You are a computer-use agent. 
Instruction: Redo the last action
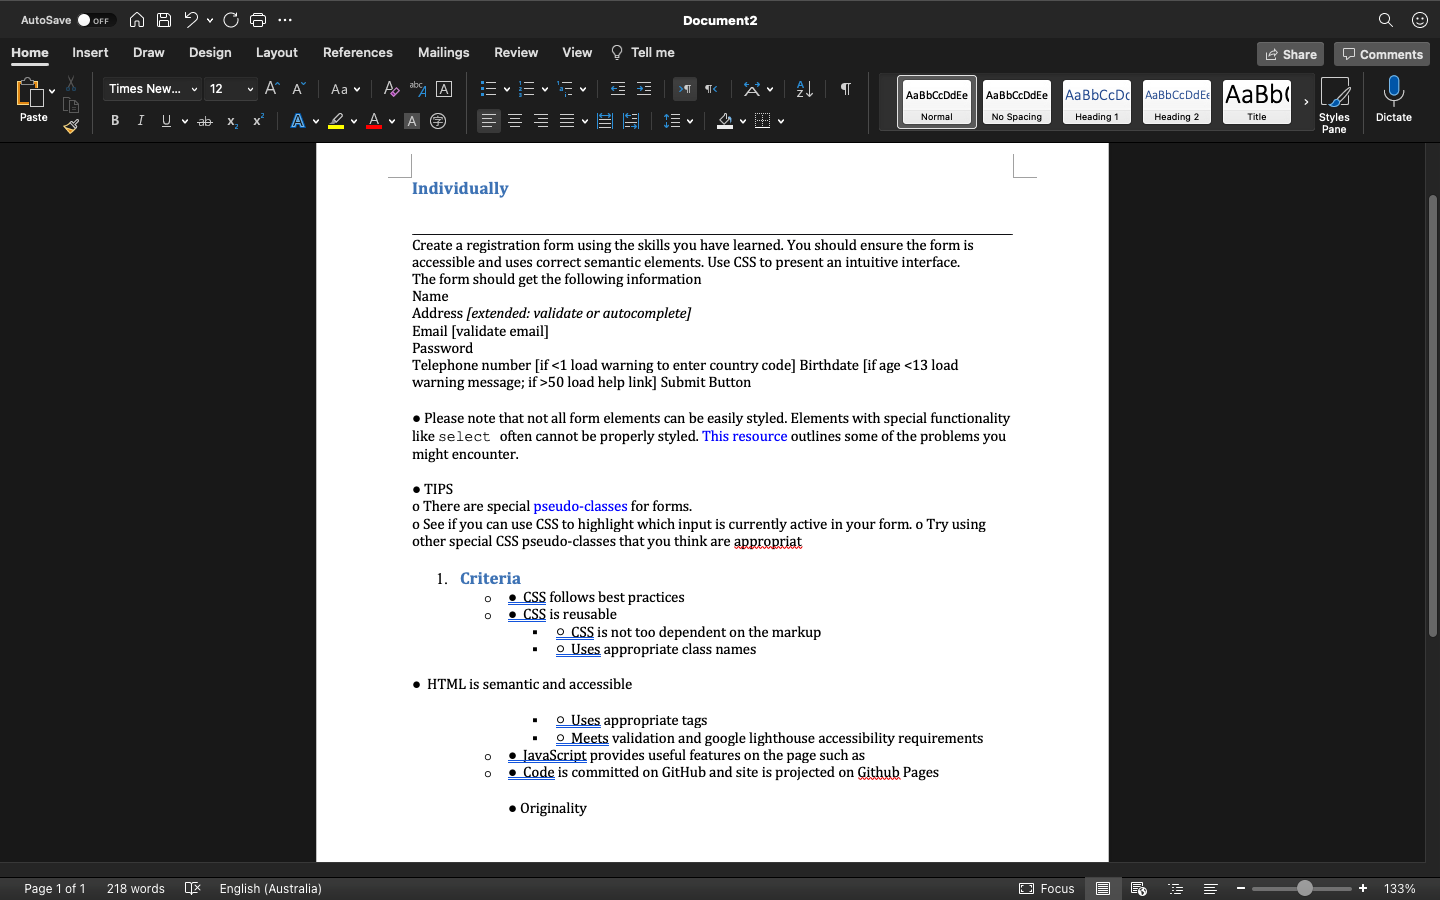pos(231,20)
